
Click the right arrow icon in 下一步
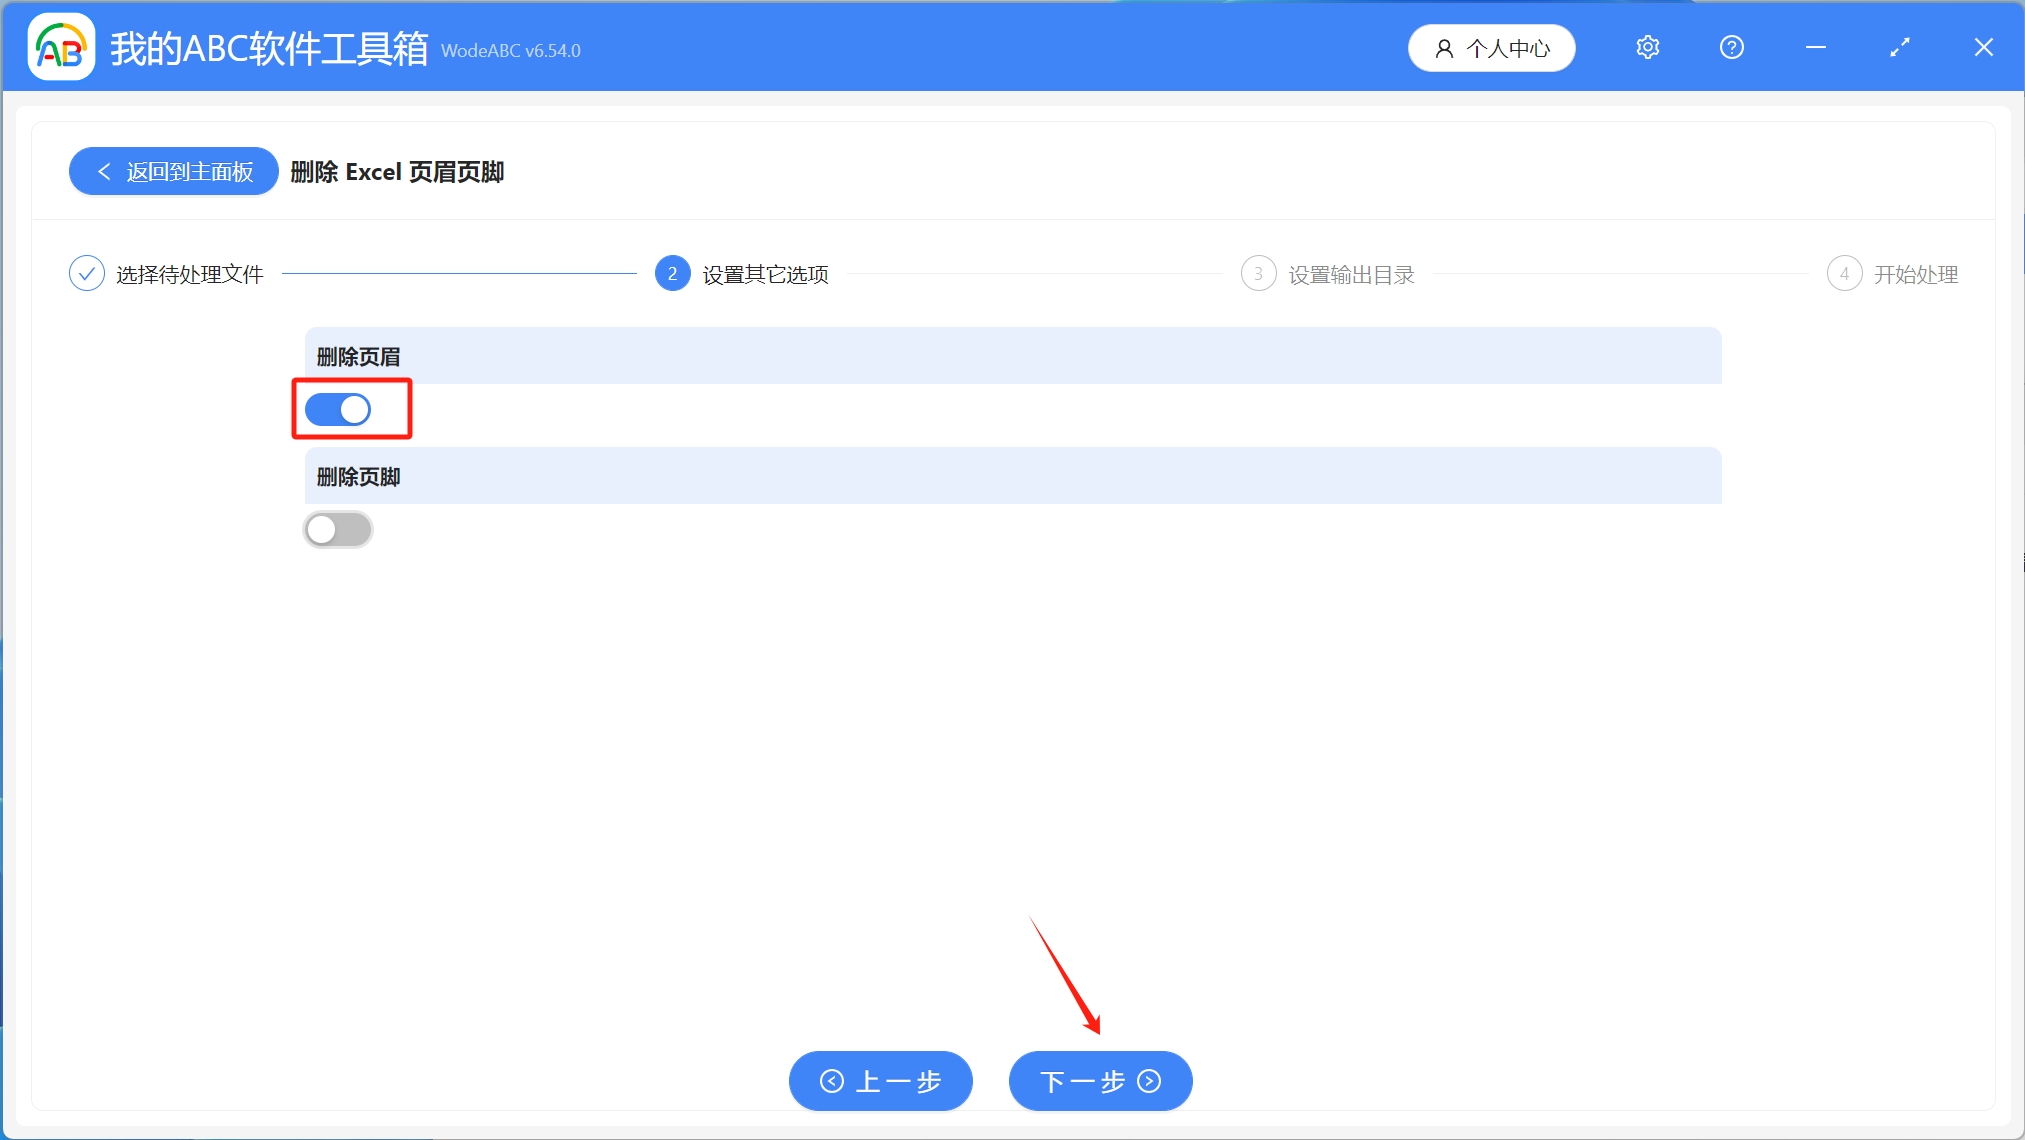point(1149,1081)
